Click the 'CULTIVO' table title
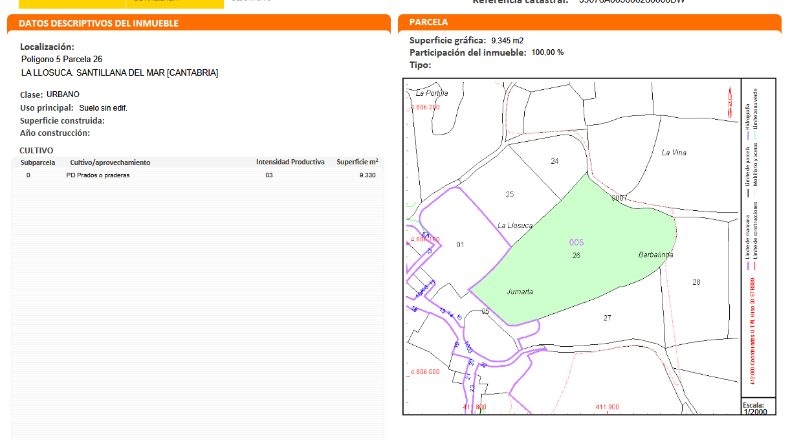Viewport: 790px width, 440px height. (36, 150)
